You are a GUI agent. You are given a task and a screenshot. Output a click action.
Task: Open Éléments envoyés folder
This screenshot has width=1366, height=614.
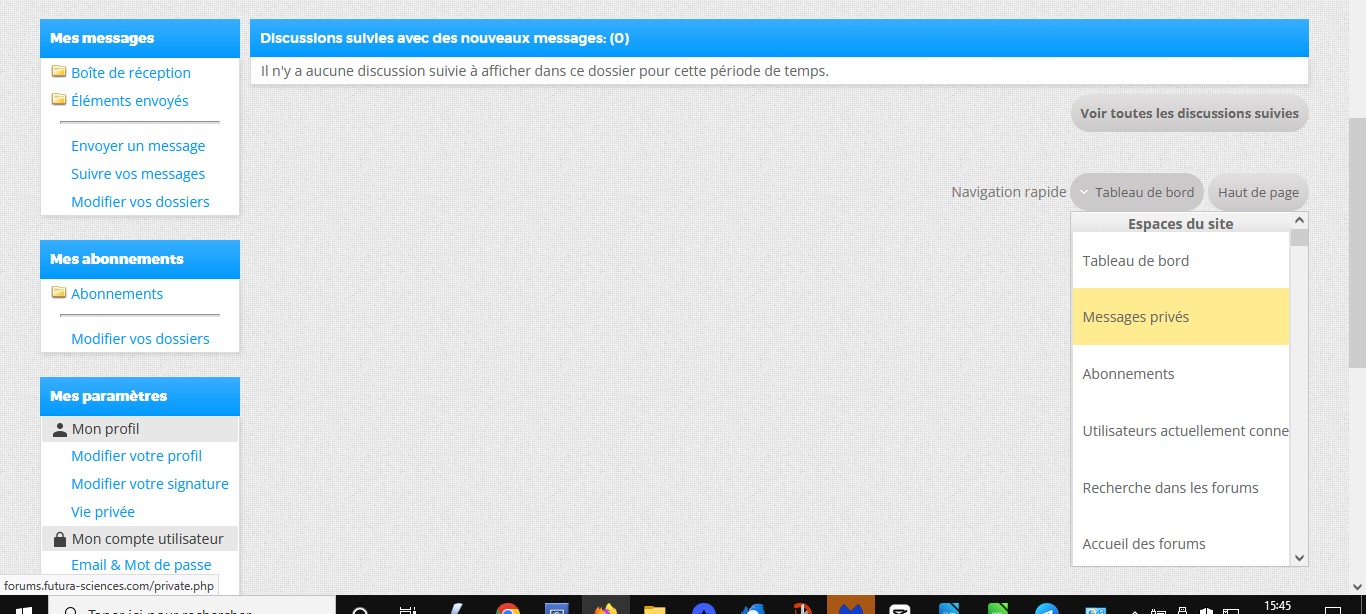pos(130,100)
